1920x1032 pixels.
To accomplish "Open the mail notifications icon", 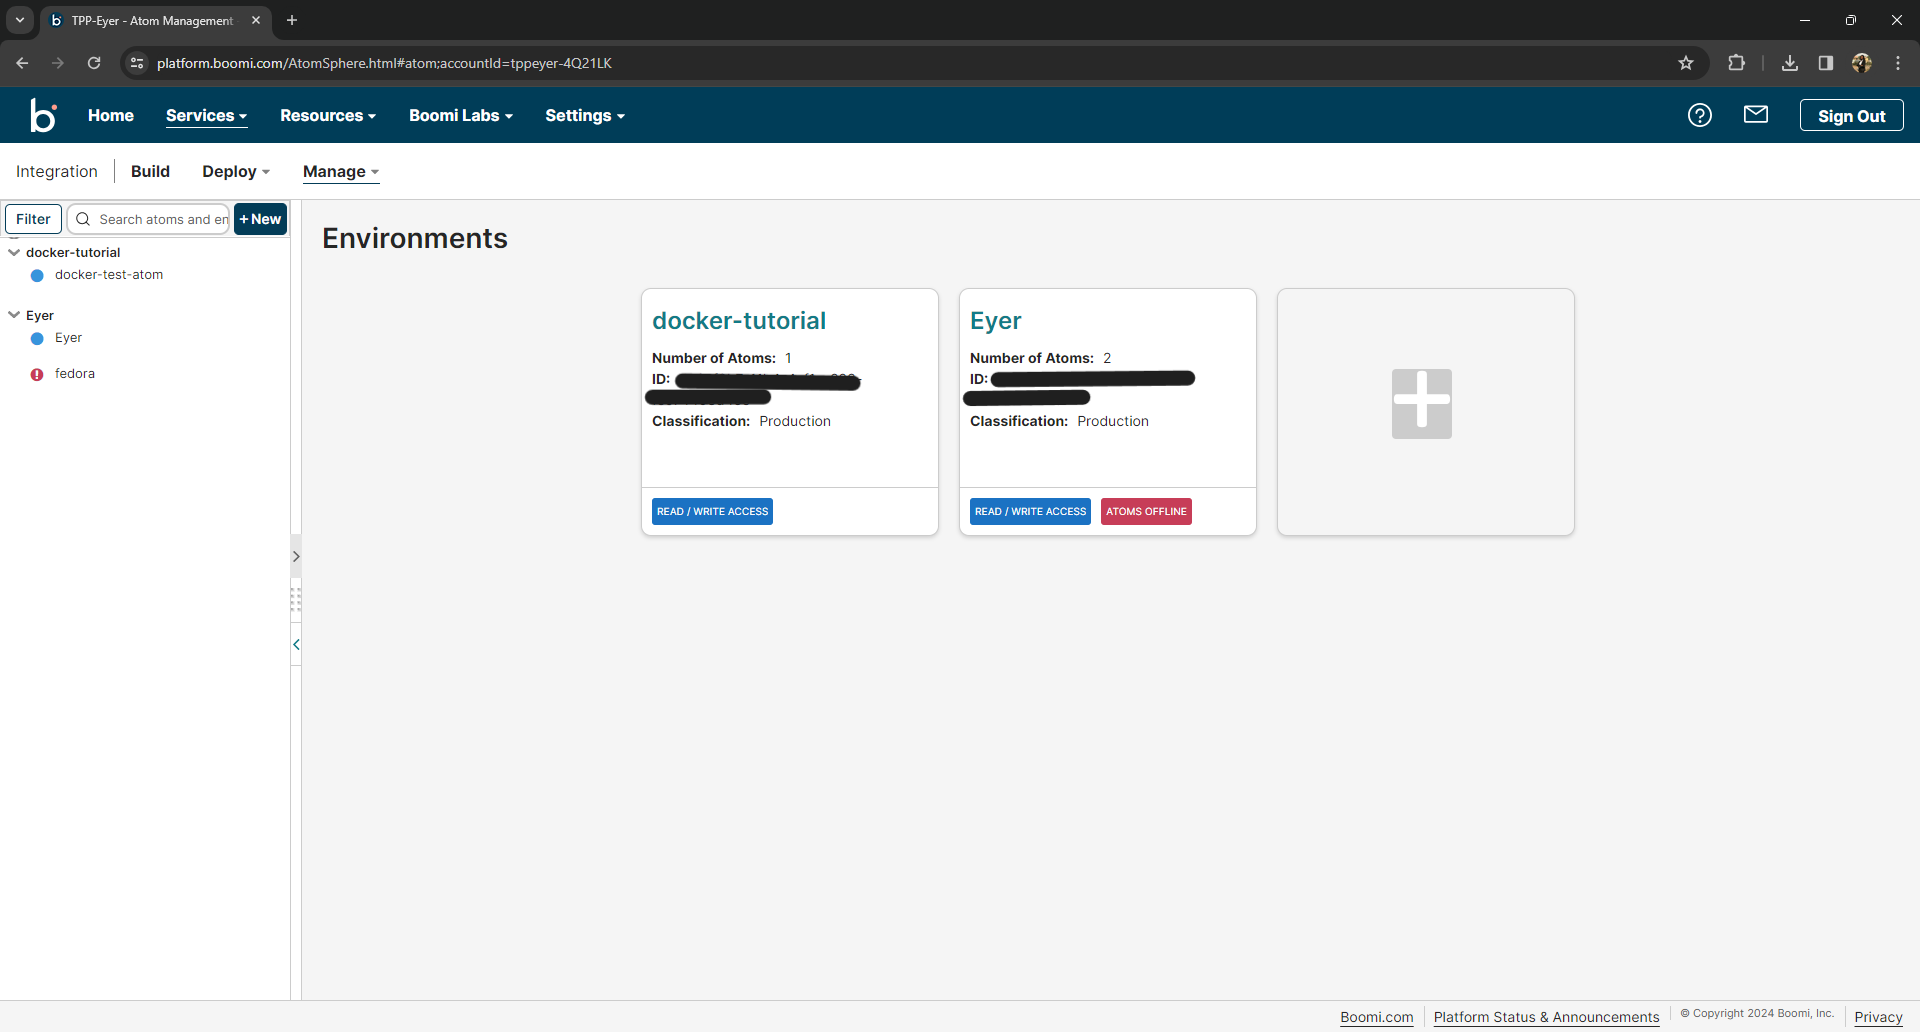I will tap(1756, 114).
